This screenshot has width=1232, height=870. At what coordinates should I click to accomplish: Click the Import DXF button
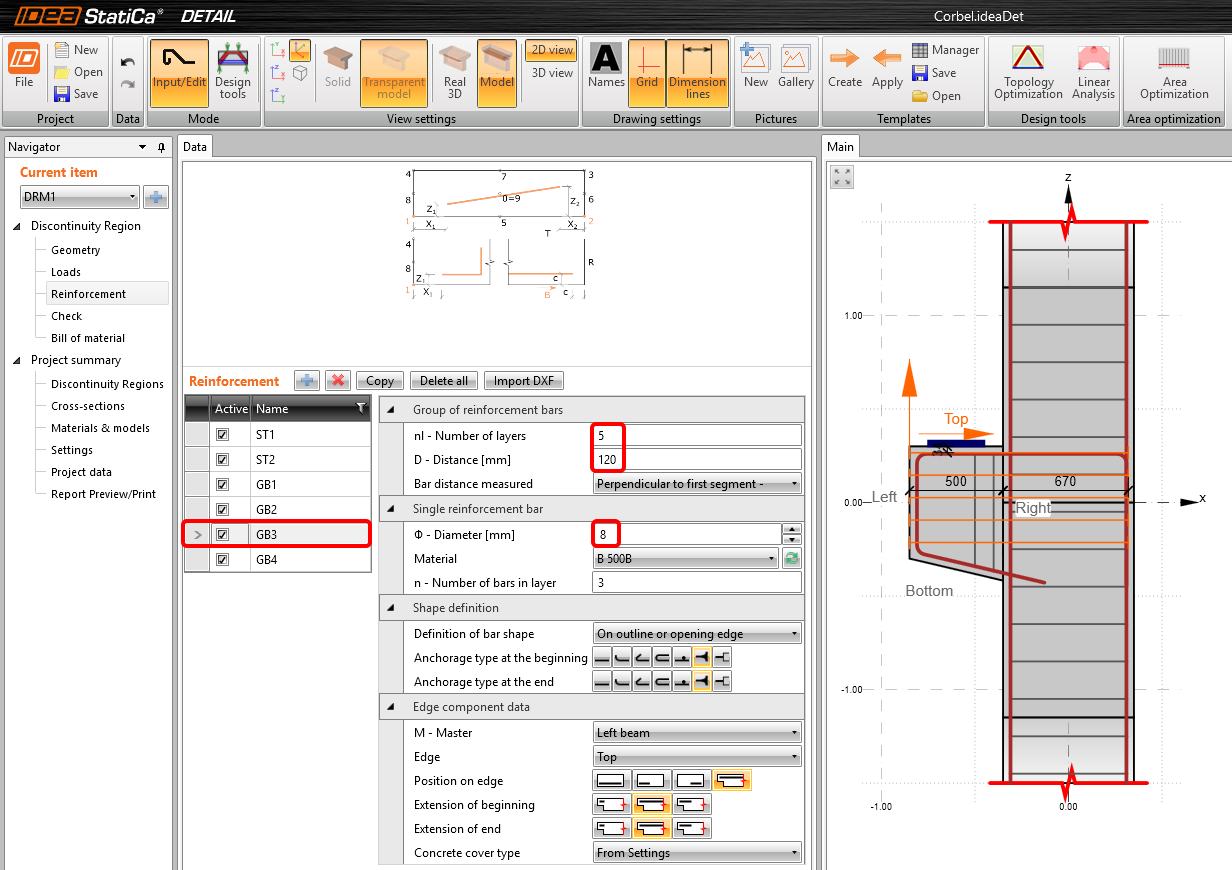523,380
